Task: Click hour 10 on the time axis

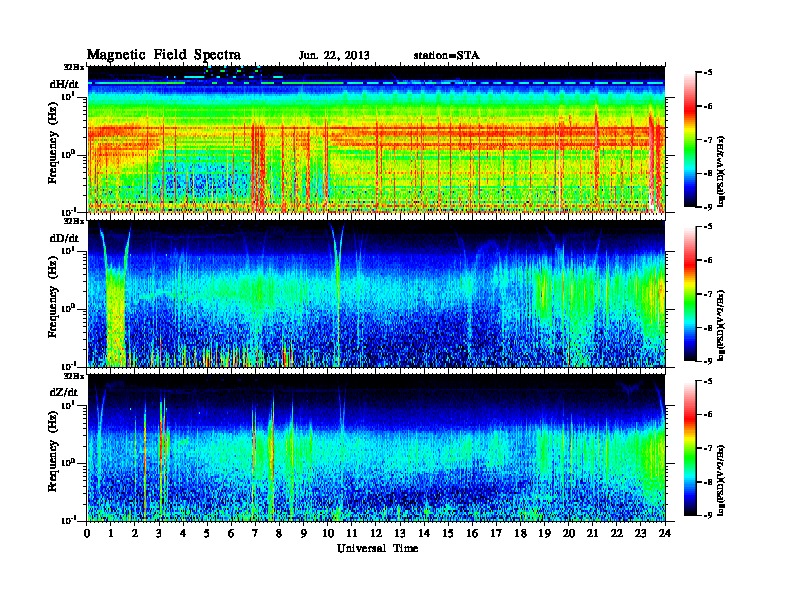Action: 328,533
